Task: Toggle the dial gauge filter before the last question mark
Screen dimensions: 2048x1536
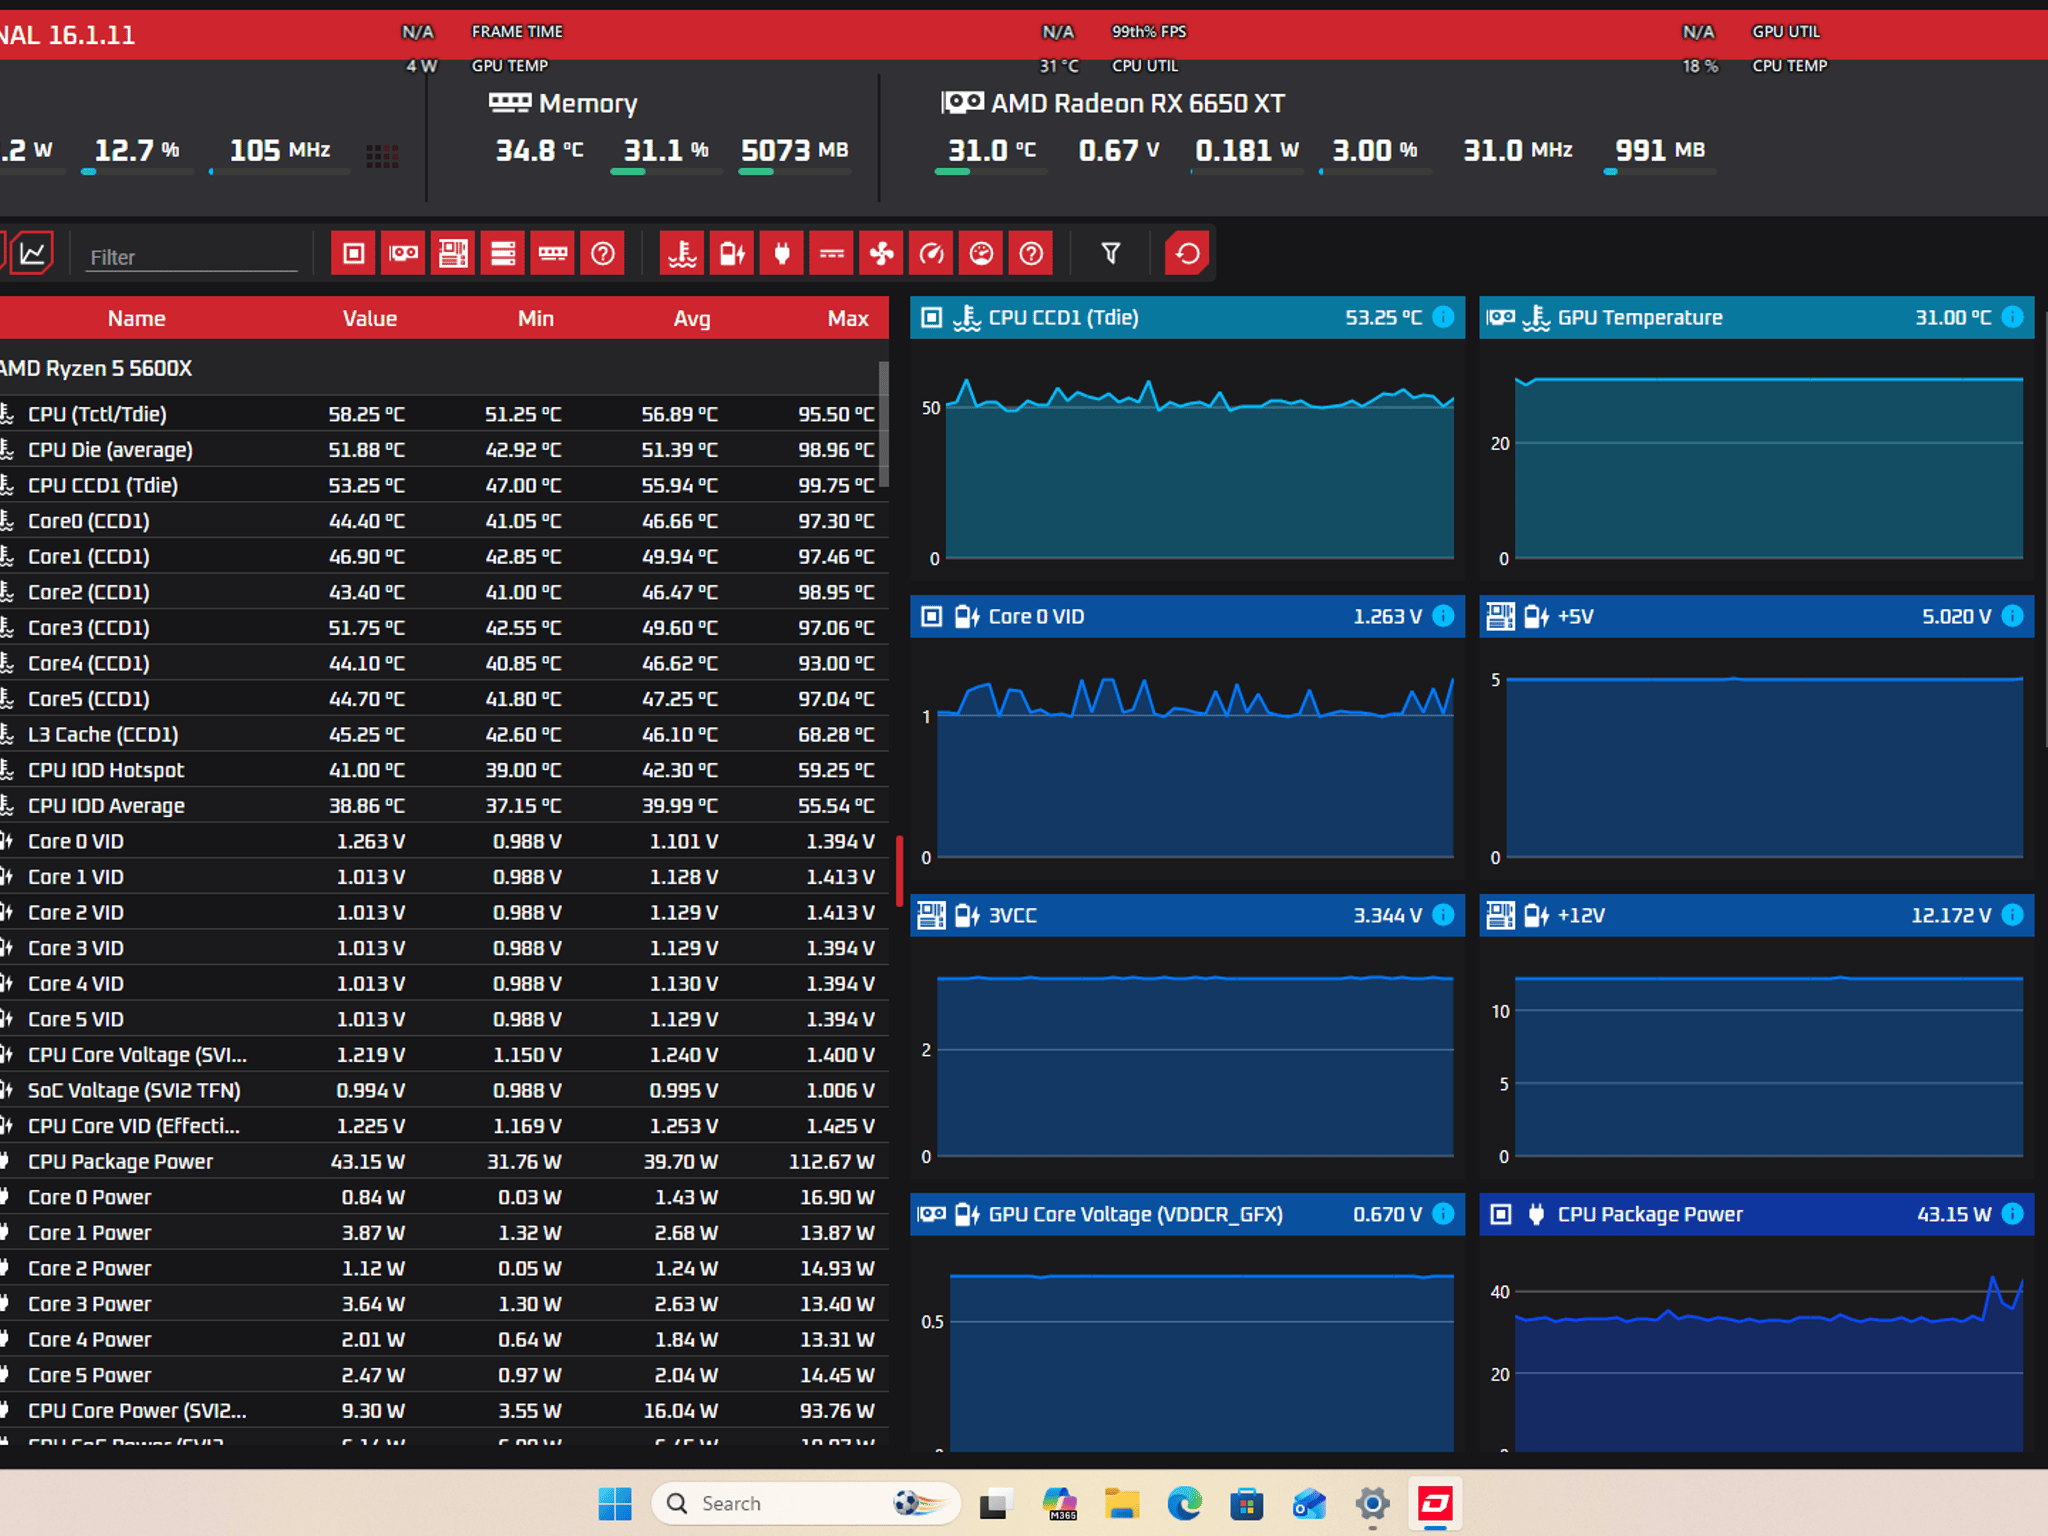Action: 982,253
